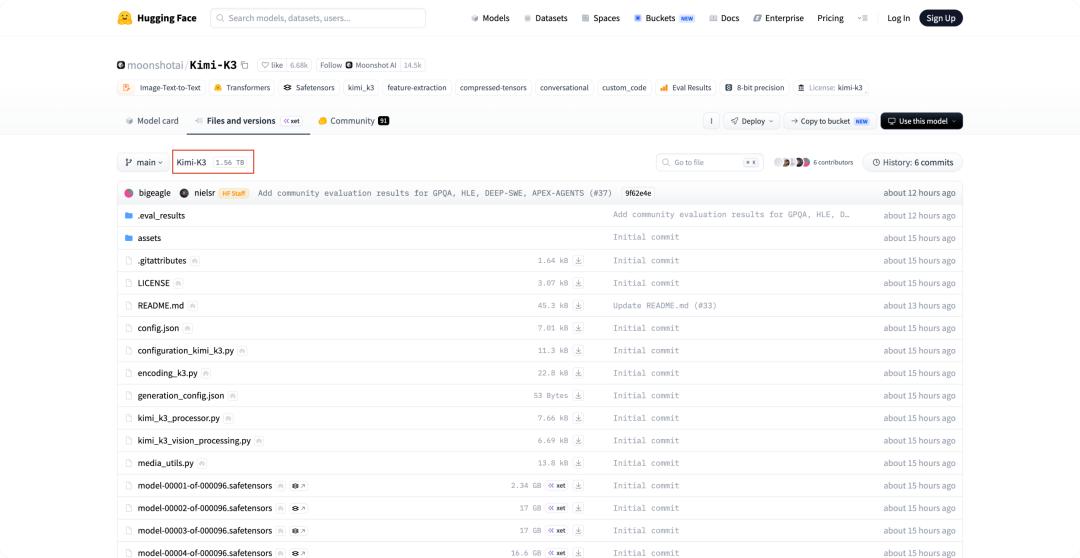Go to Spaces in top navigation
1080x558 pixels.
tap(601, 19)
